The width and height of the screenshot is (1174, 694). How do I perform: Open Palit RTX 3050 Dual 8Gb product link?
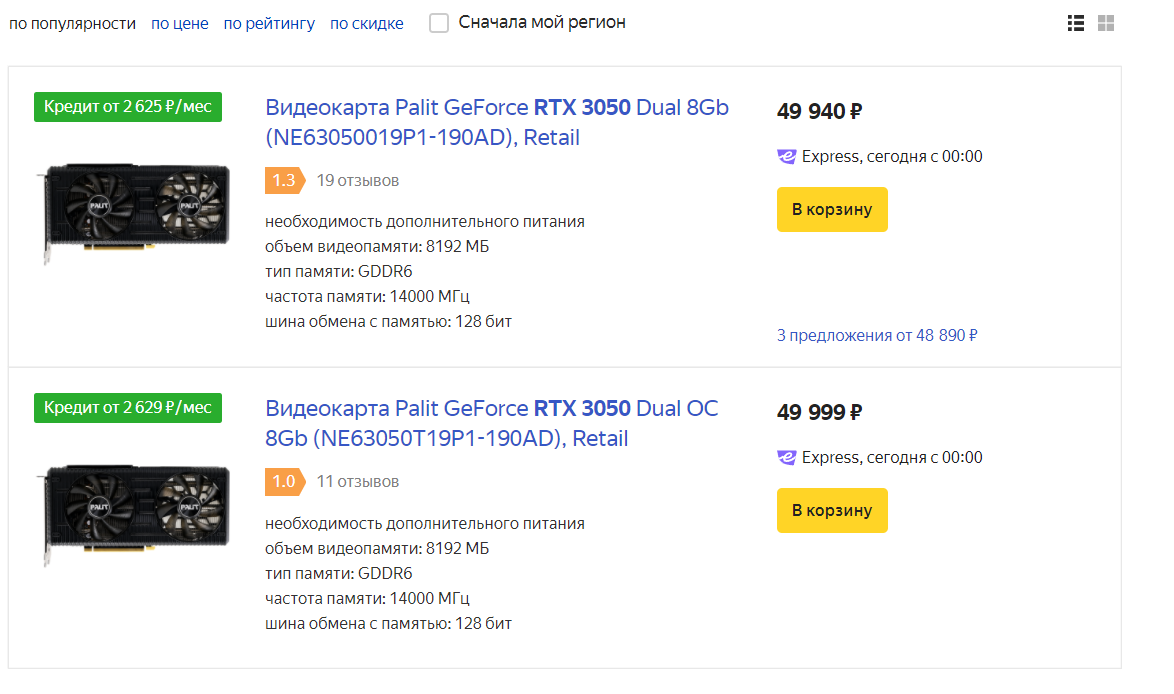(x=497, y=122)
